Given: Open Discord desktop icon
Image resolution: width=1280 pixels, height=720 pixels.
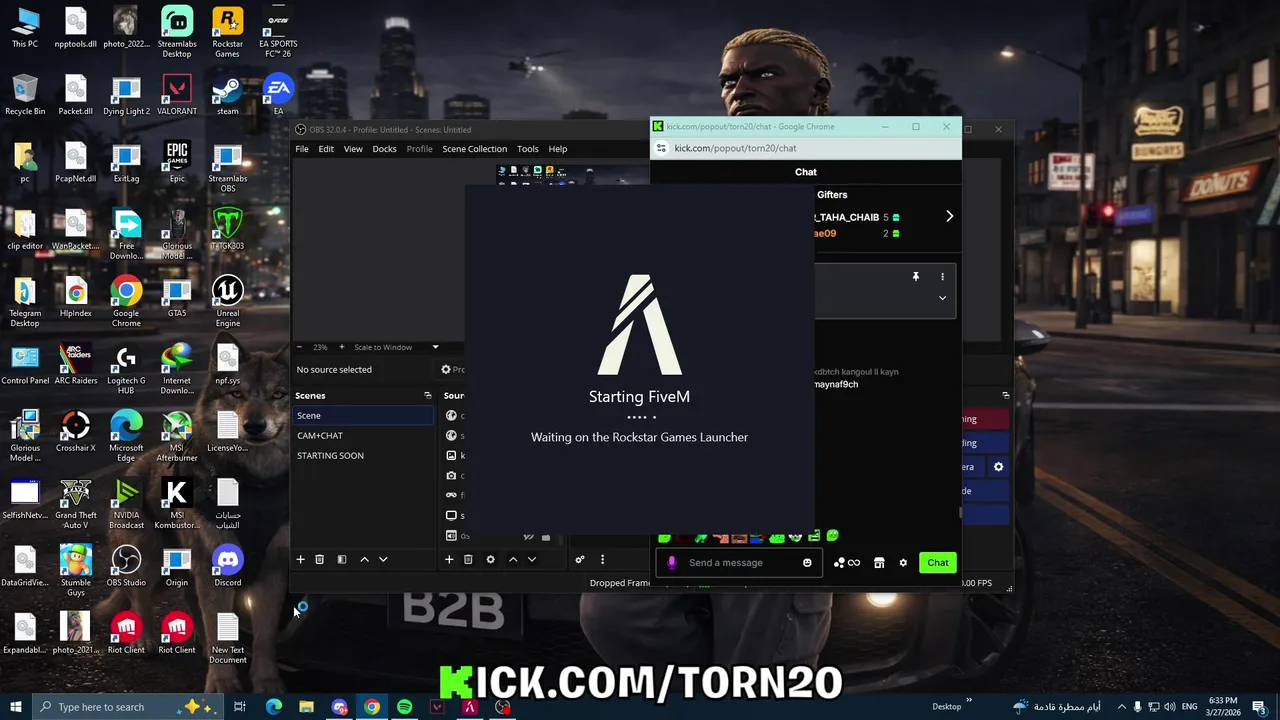Looking at the screenshot, I should pos(228,567).
